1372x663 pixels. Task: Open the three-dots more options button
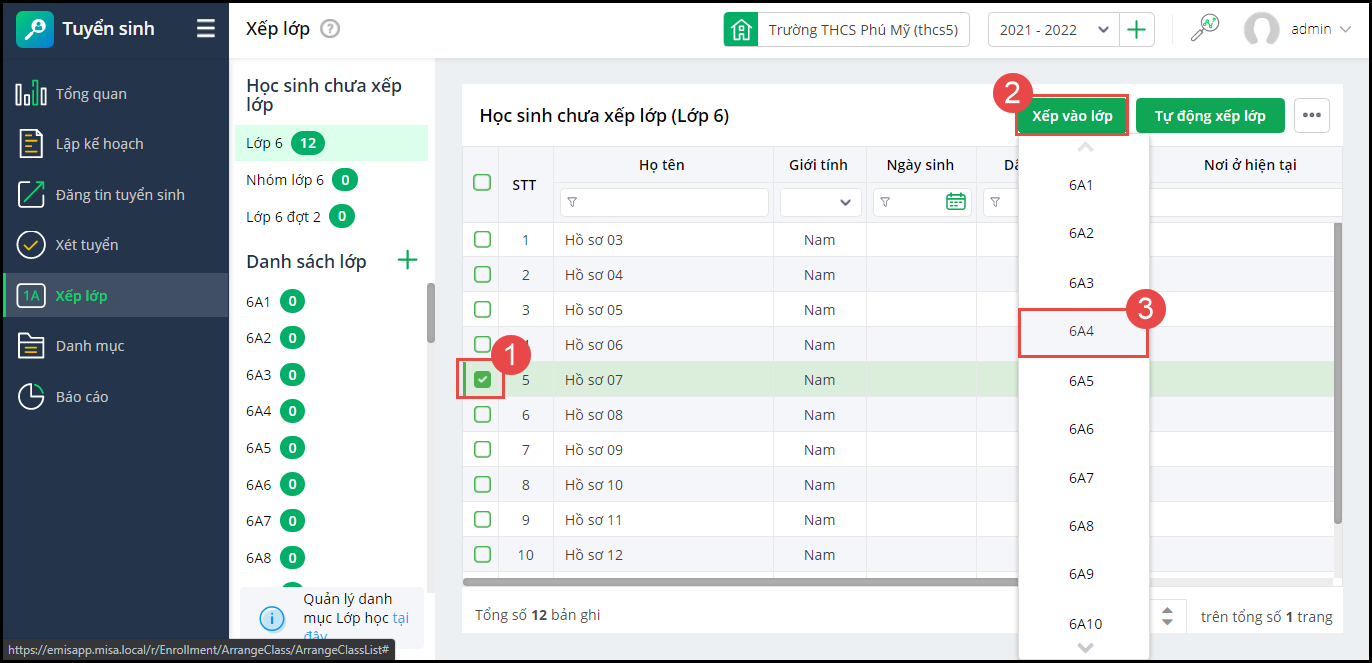tap(1312, 116)
